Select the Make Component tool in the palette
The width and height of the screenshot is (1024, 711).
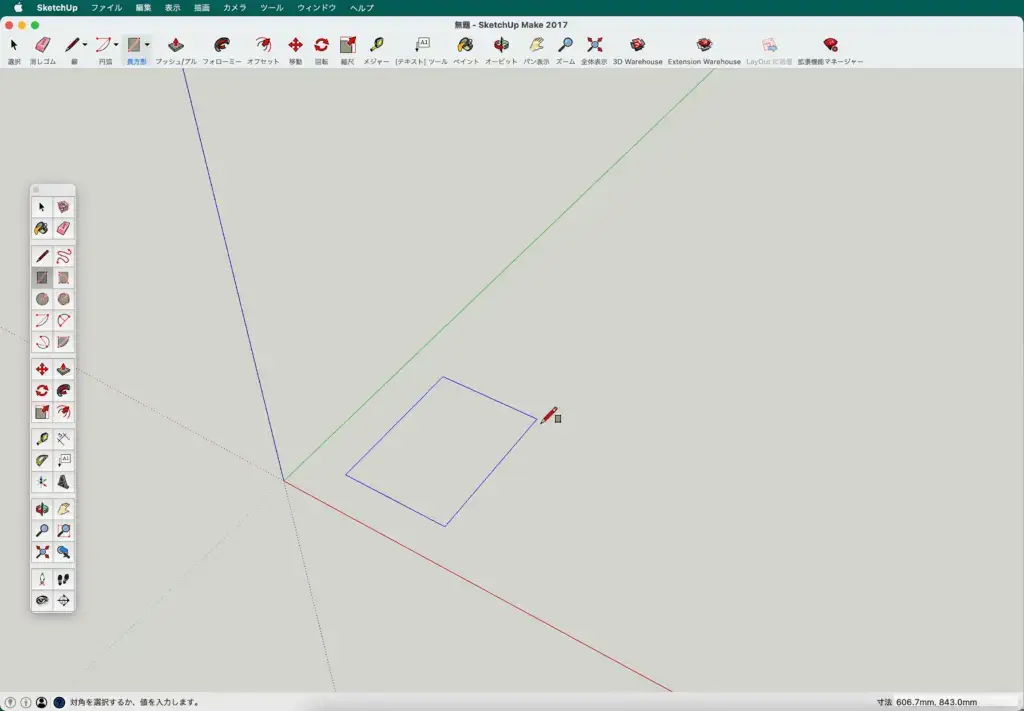[63, 207]
